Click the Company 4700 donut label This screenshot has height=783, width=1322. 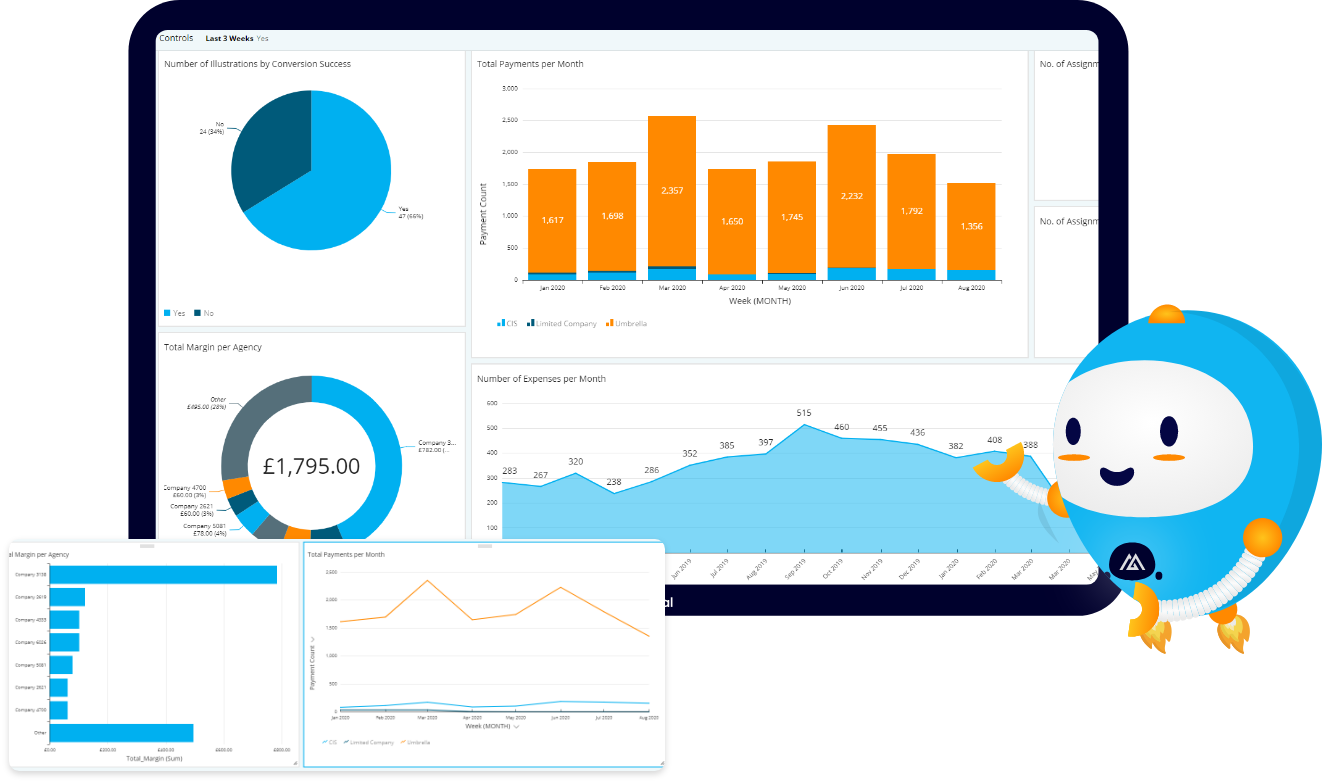(185, 491)
